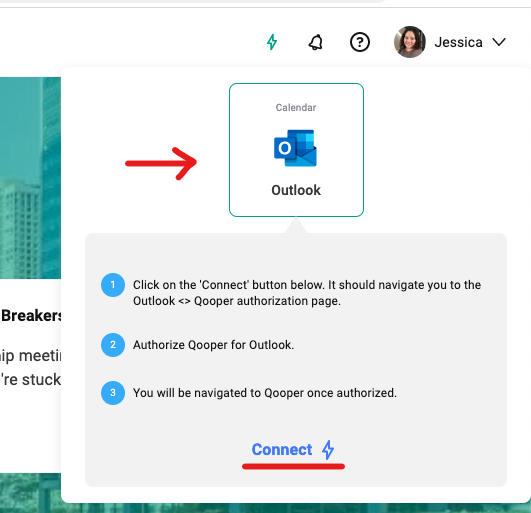Click the 'Outlook' name under the logo

click(x=296, y=190)
